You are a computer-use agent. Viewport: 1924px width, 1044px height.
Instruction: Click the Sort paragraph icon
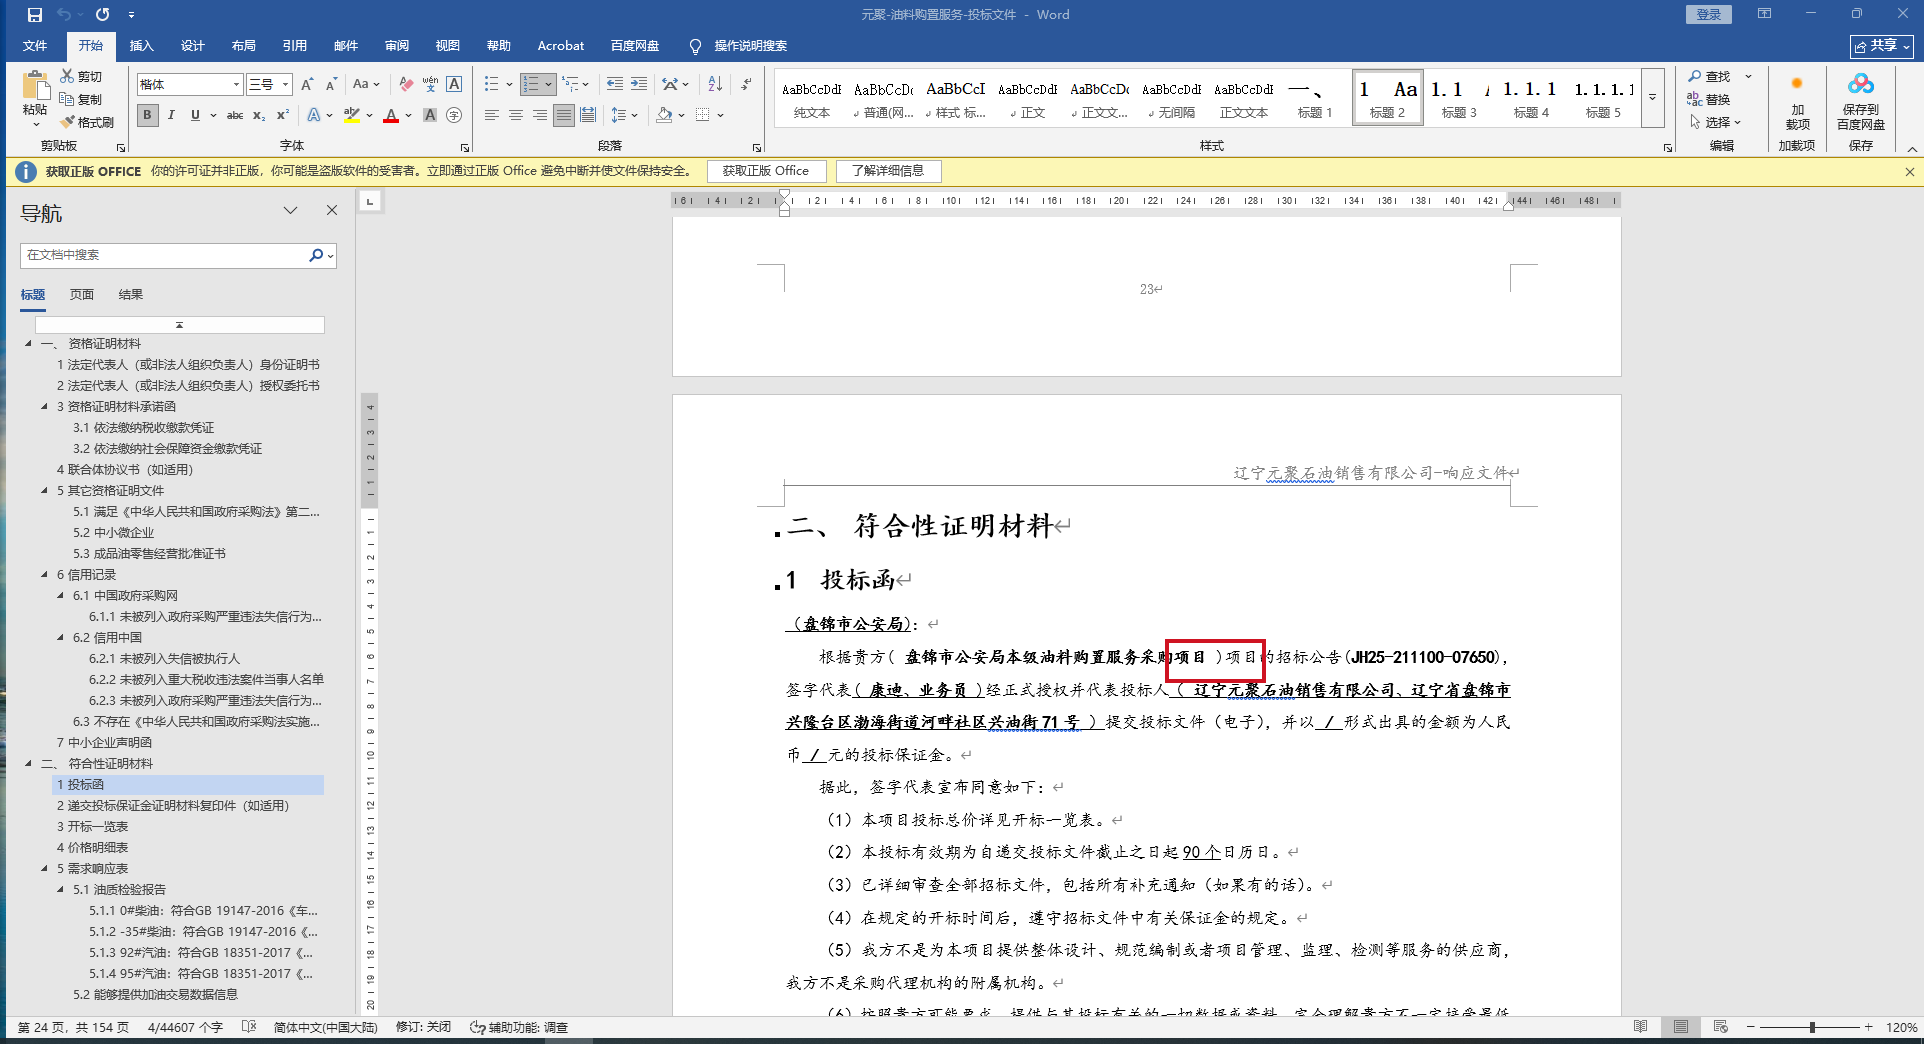(x=715, y=84)
